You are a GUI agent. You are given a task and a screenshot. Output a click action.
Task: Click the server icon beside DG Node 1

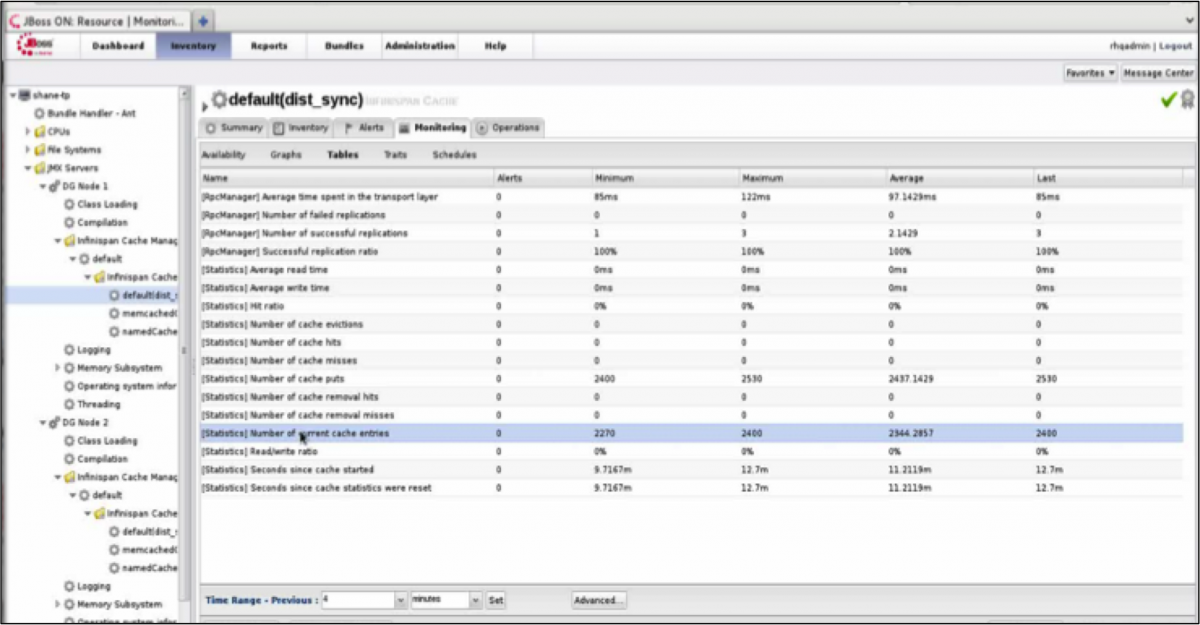coord(54,186)
